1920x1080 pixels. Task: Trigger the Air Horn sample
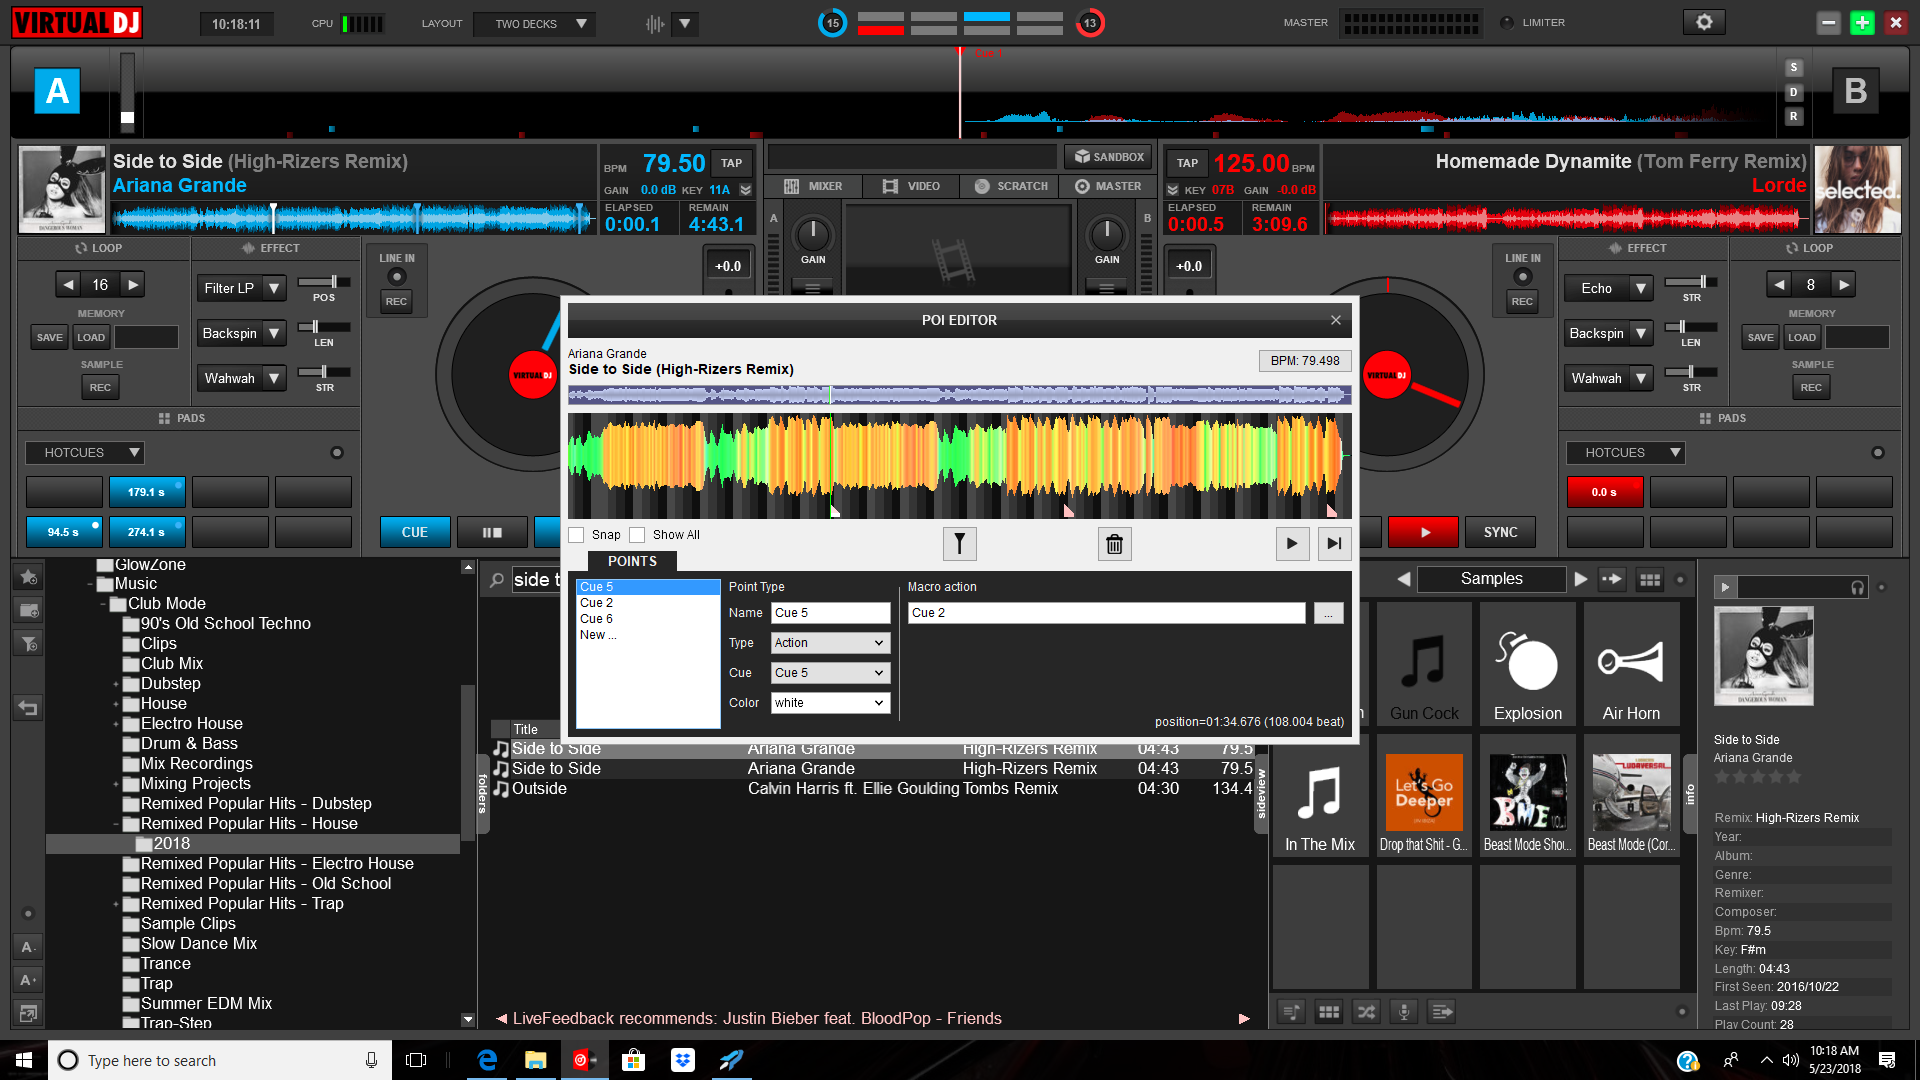point(1631,664)
